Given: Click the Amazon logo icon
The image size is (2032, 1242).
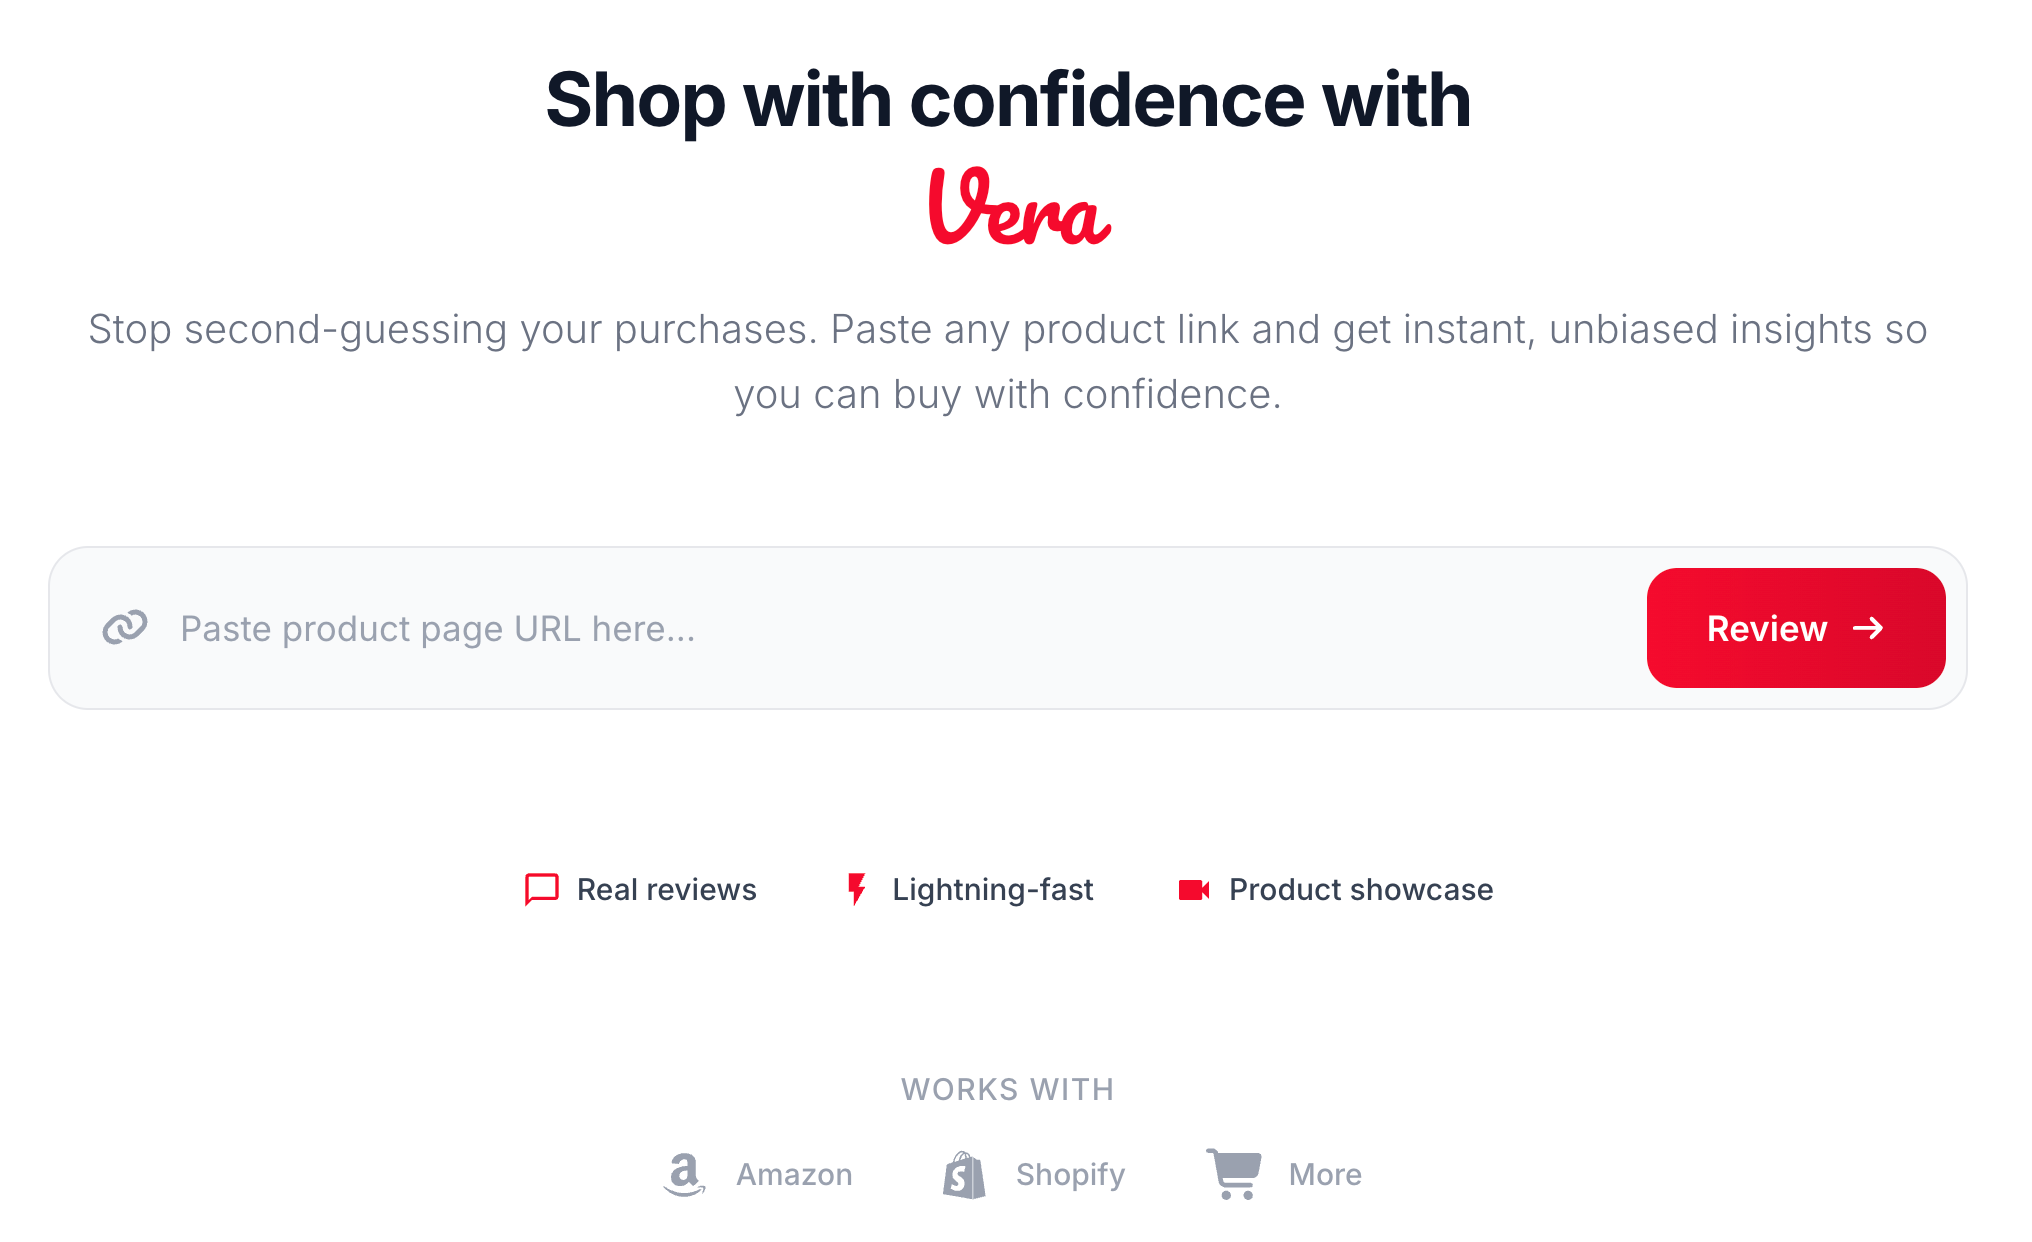Looking at the screenshot, I should (684, 1174).
